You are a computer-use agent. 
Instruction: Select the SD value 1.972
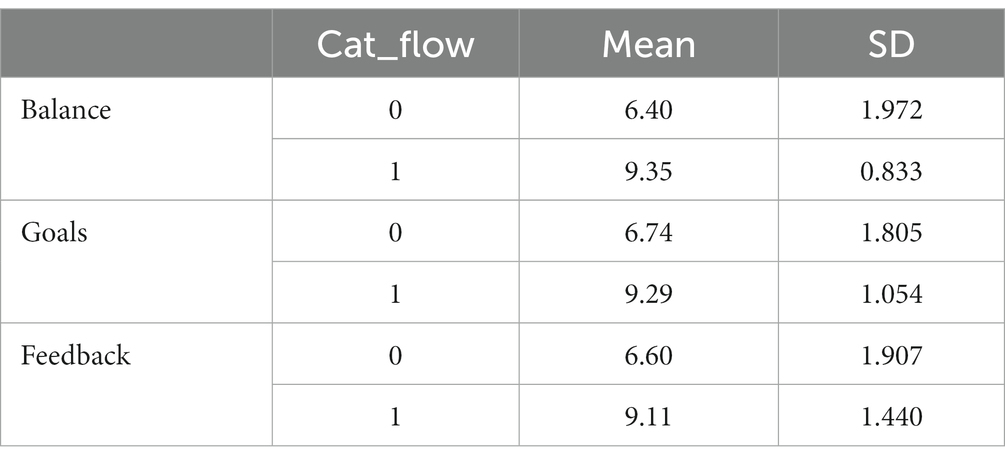coord(892,110)
